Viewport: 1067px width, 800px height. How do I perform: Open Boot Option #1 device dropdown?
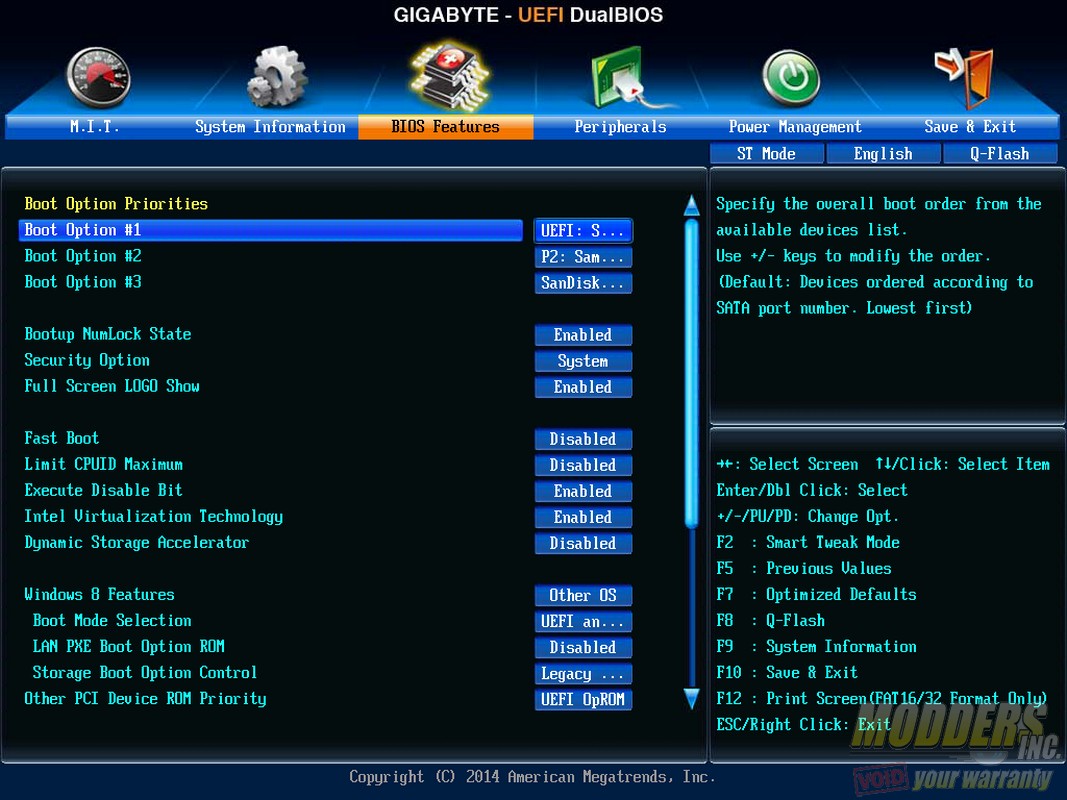(x=583, y=231)
